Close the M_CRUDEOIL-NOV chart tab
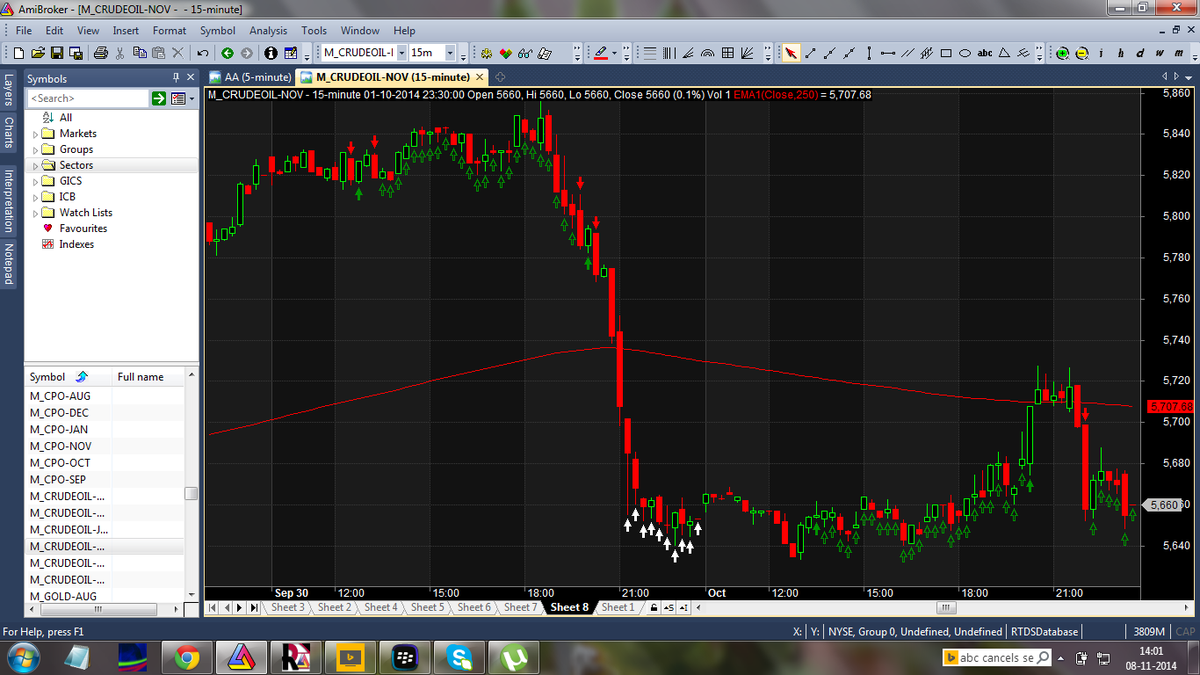The image size is (1200, 675). tap(480, 77)
